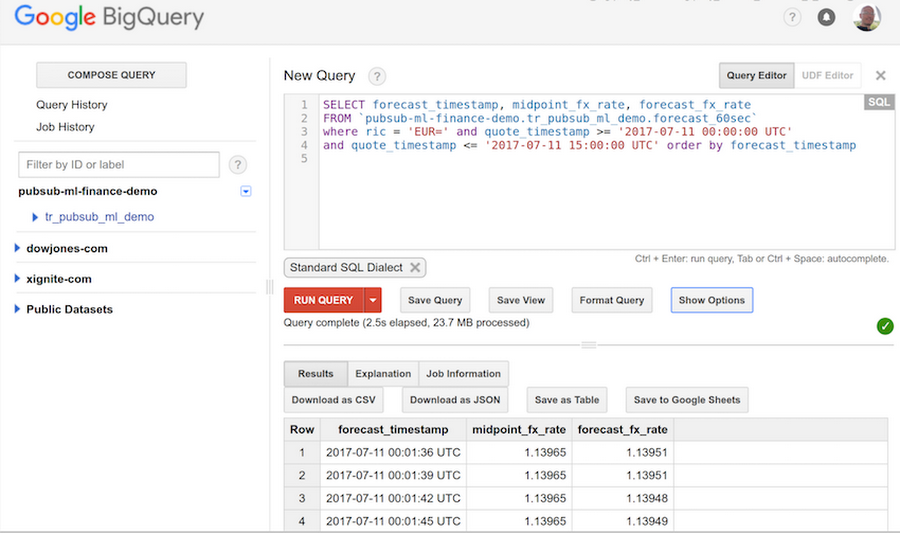Click the Google BigQuery logo
The image size is (900, 533).
(109, 17)
